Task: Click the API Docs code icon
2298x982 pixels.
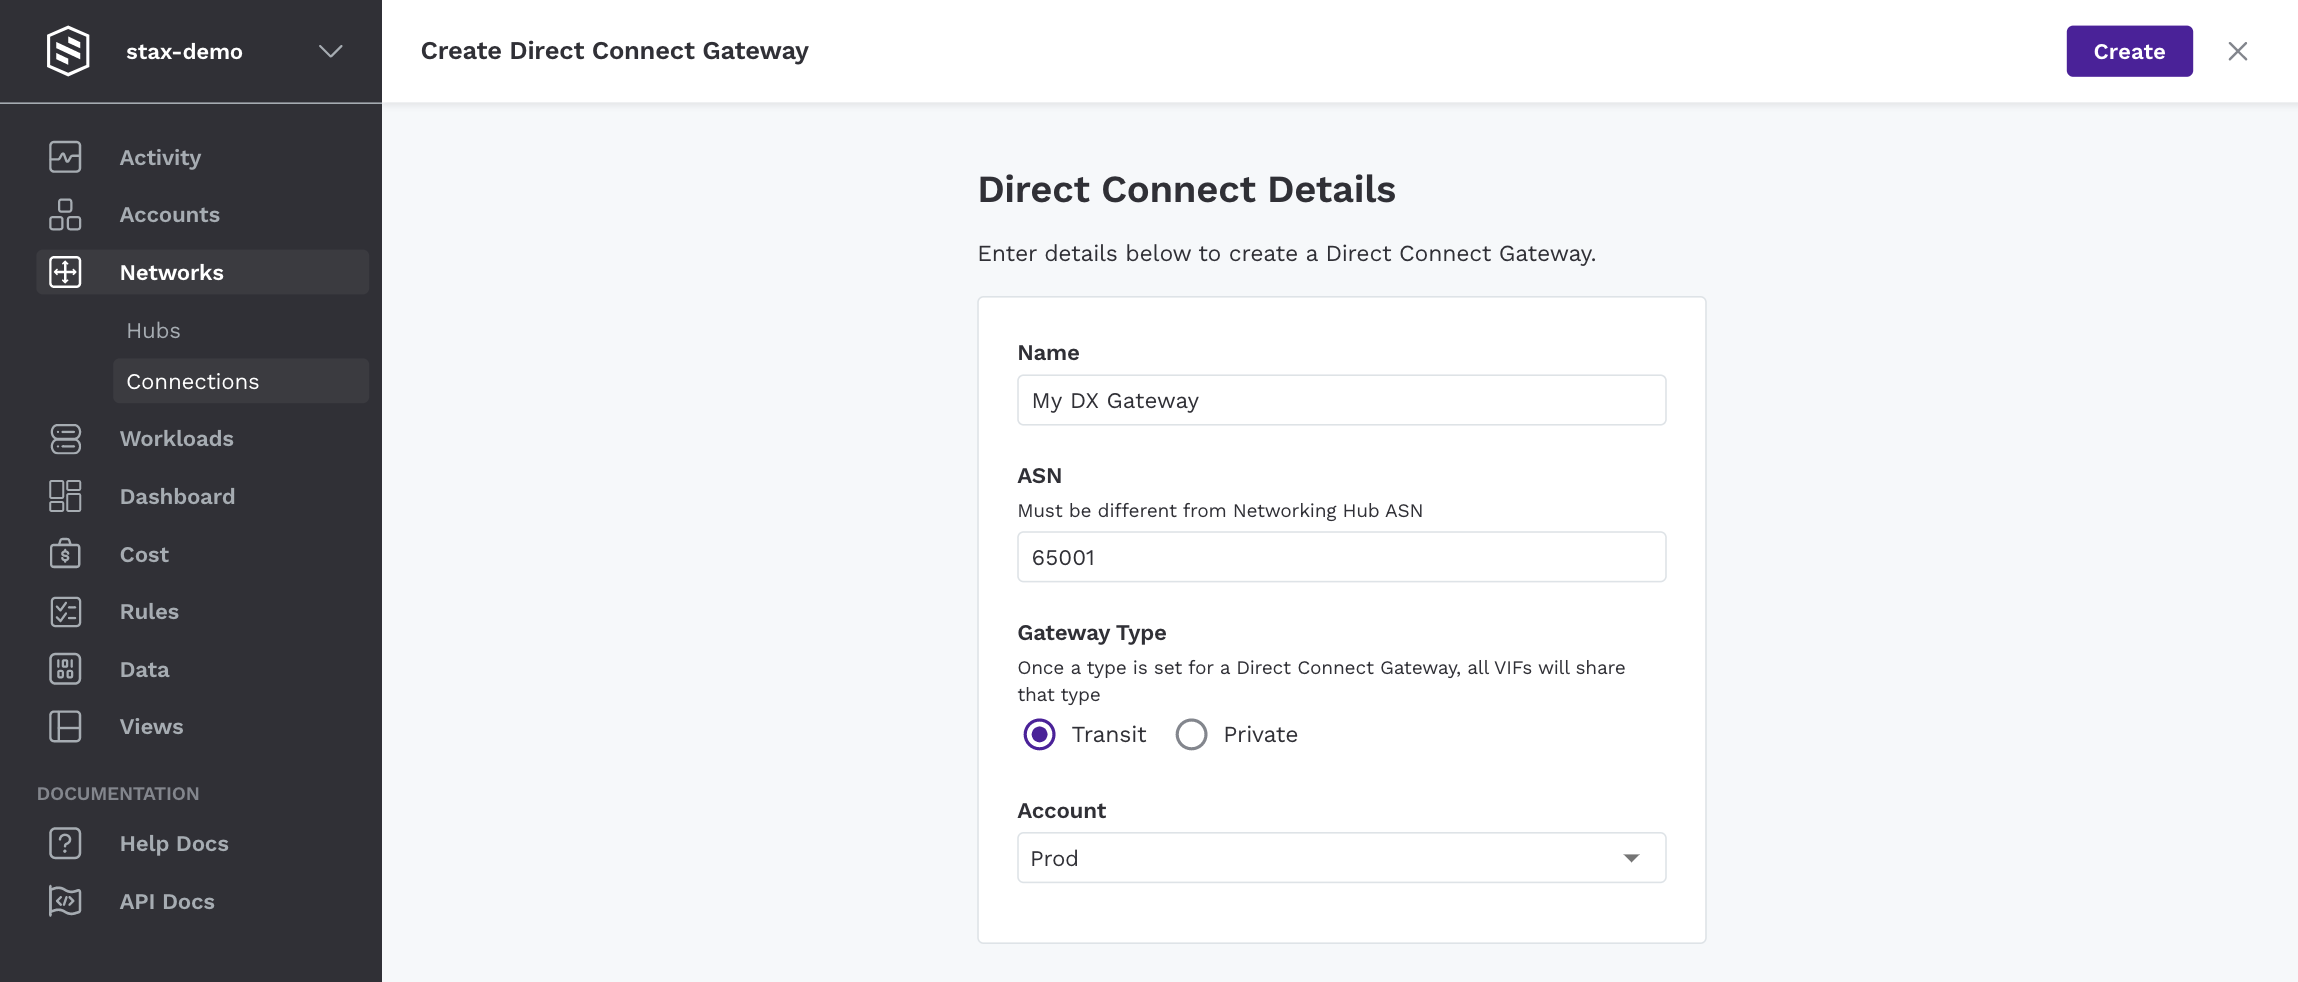Action: (65, 901)
